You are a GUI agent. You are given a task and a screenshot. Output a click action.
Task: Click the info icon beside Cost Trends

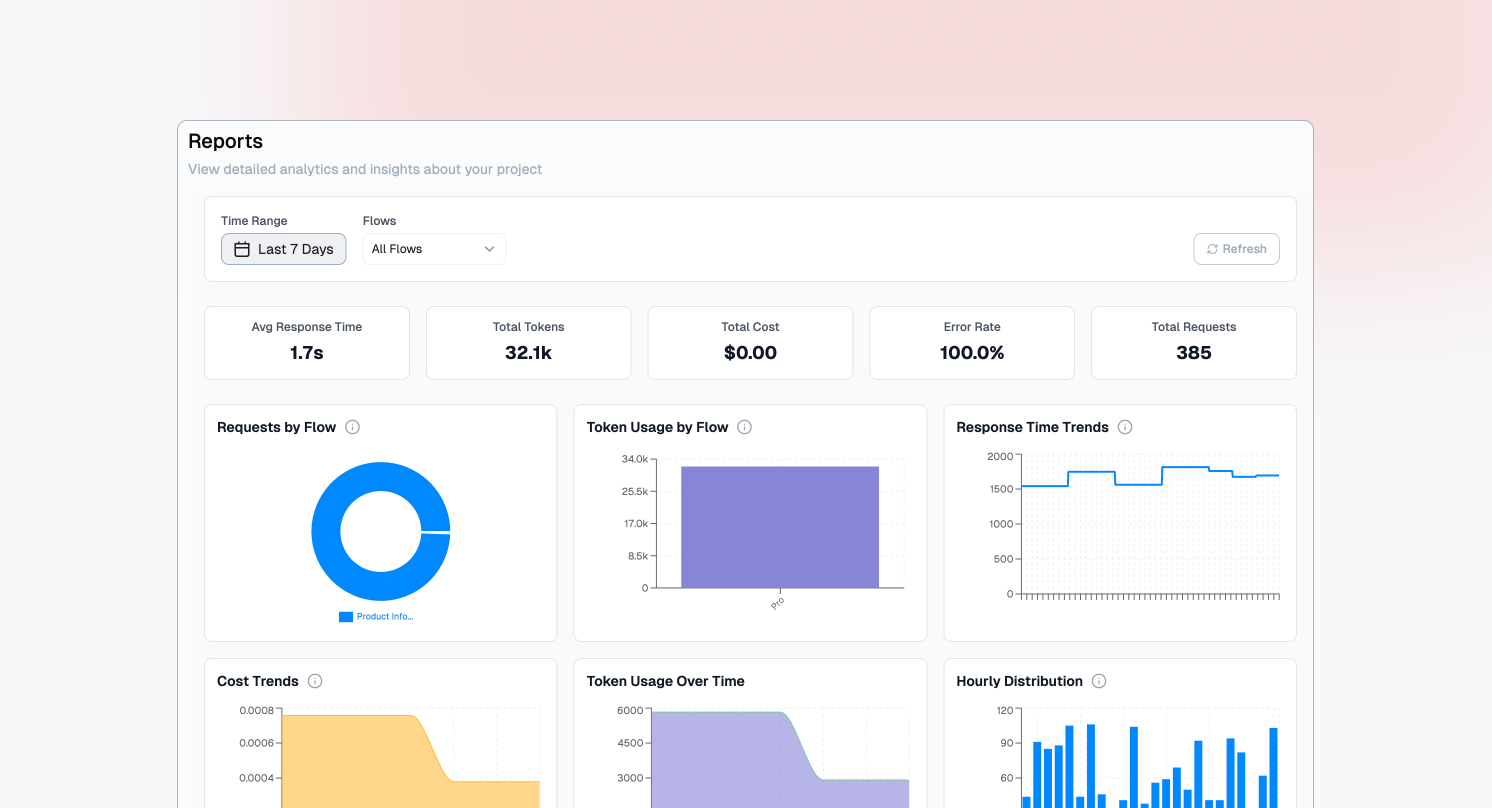point(315,681)
